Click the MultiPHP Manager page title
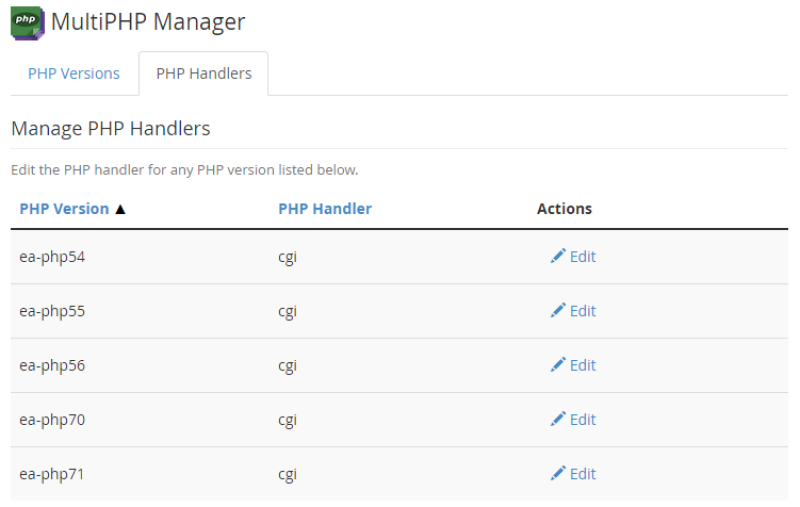 (148, 22)
